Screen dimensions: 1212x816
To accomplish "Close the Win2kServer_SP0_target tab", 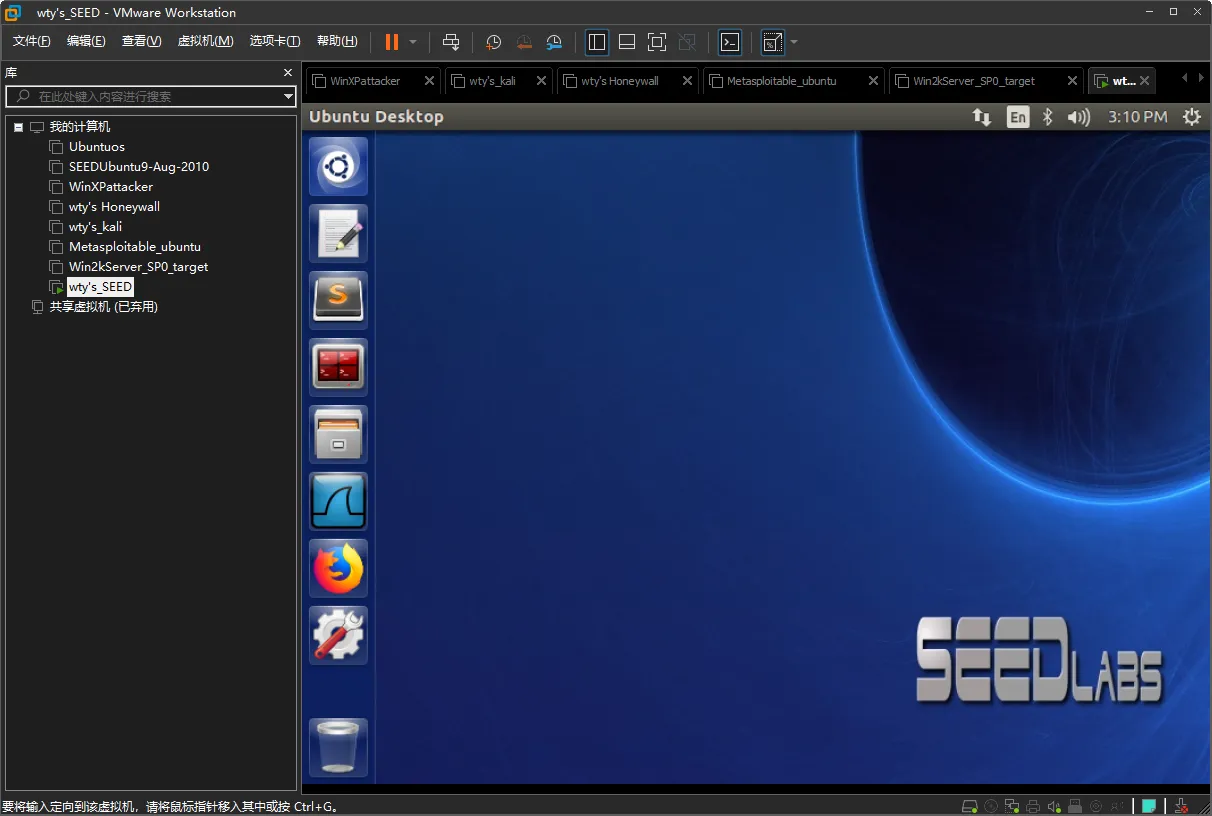I will pyautogui.click(x=1072, y=81).
